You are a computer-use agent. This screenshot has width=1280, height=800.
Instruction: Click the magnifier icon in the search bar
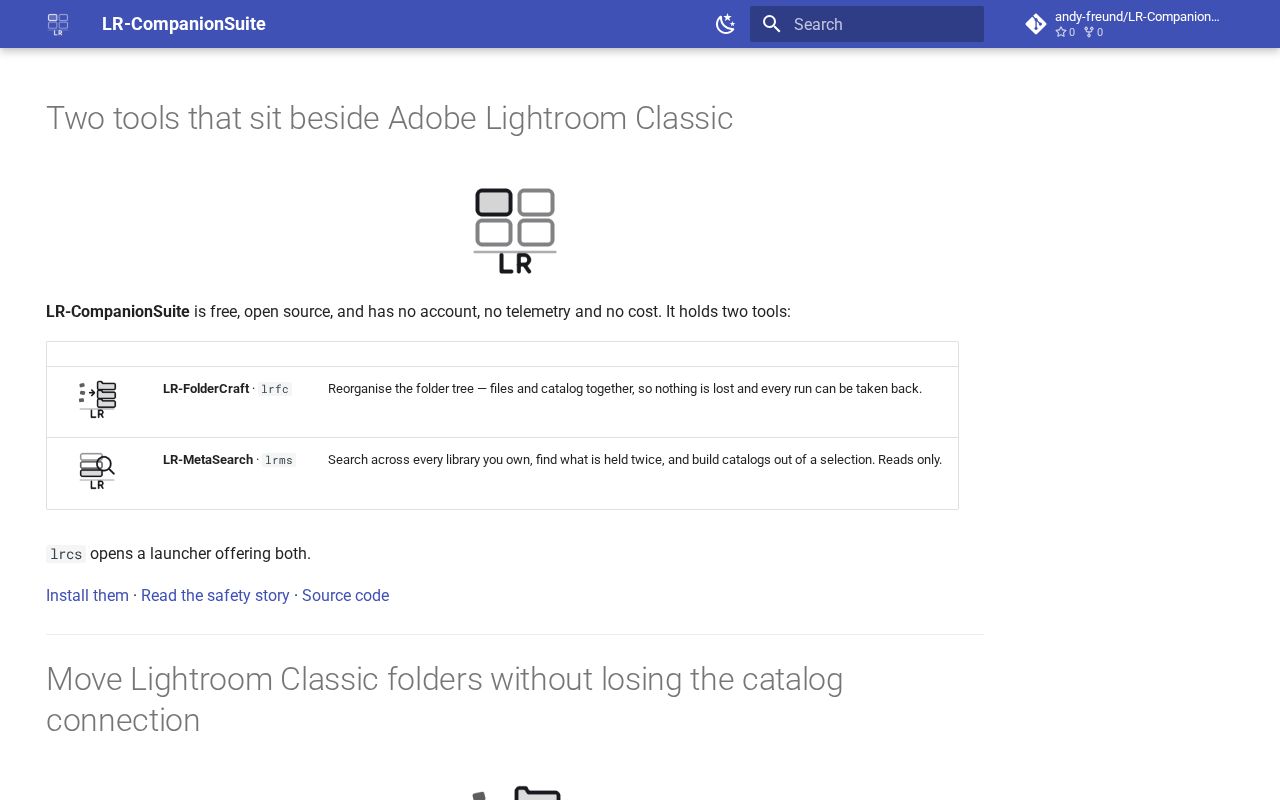(771, 24)
